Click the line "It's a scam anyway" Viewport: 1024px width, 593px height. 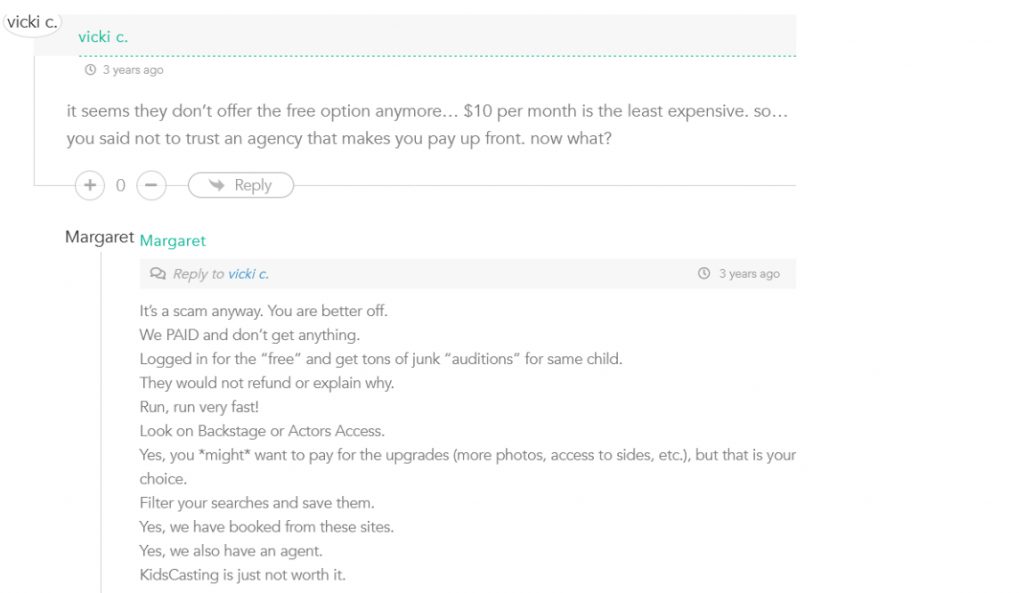(263, 311)
